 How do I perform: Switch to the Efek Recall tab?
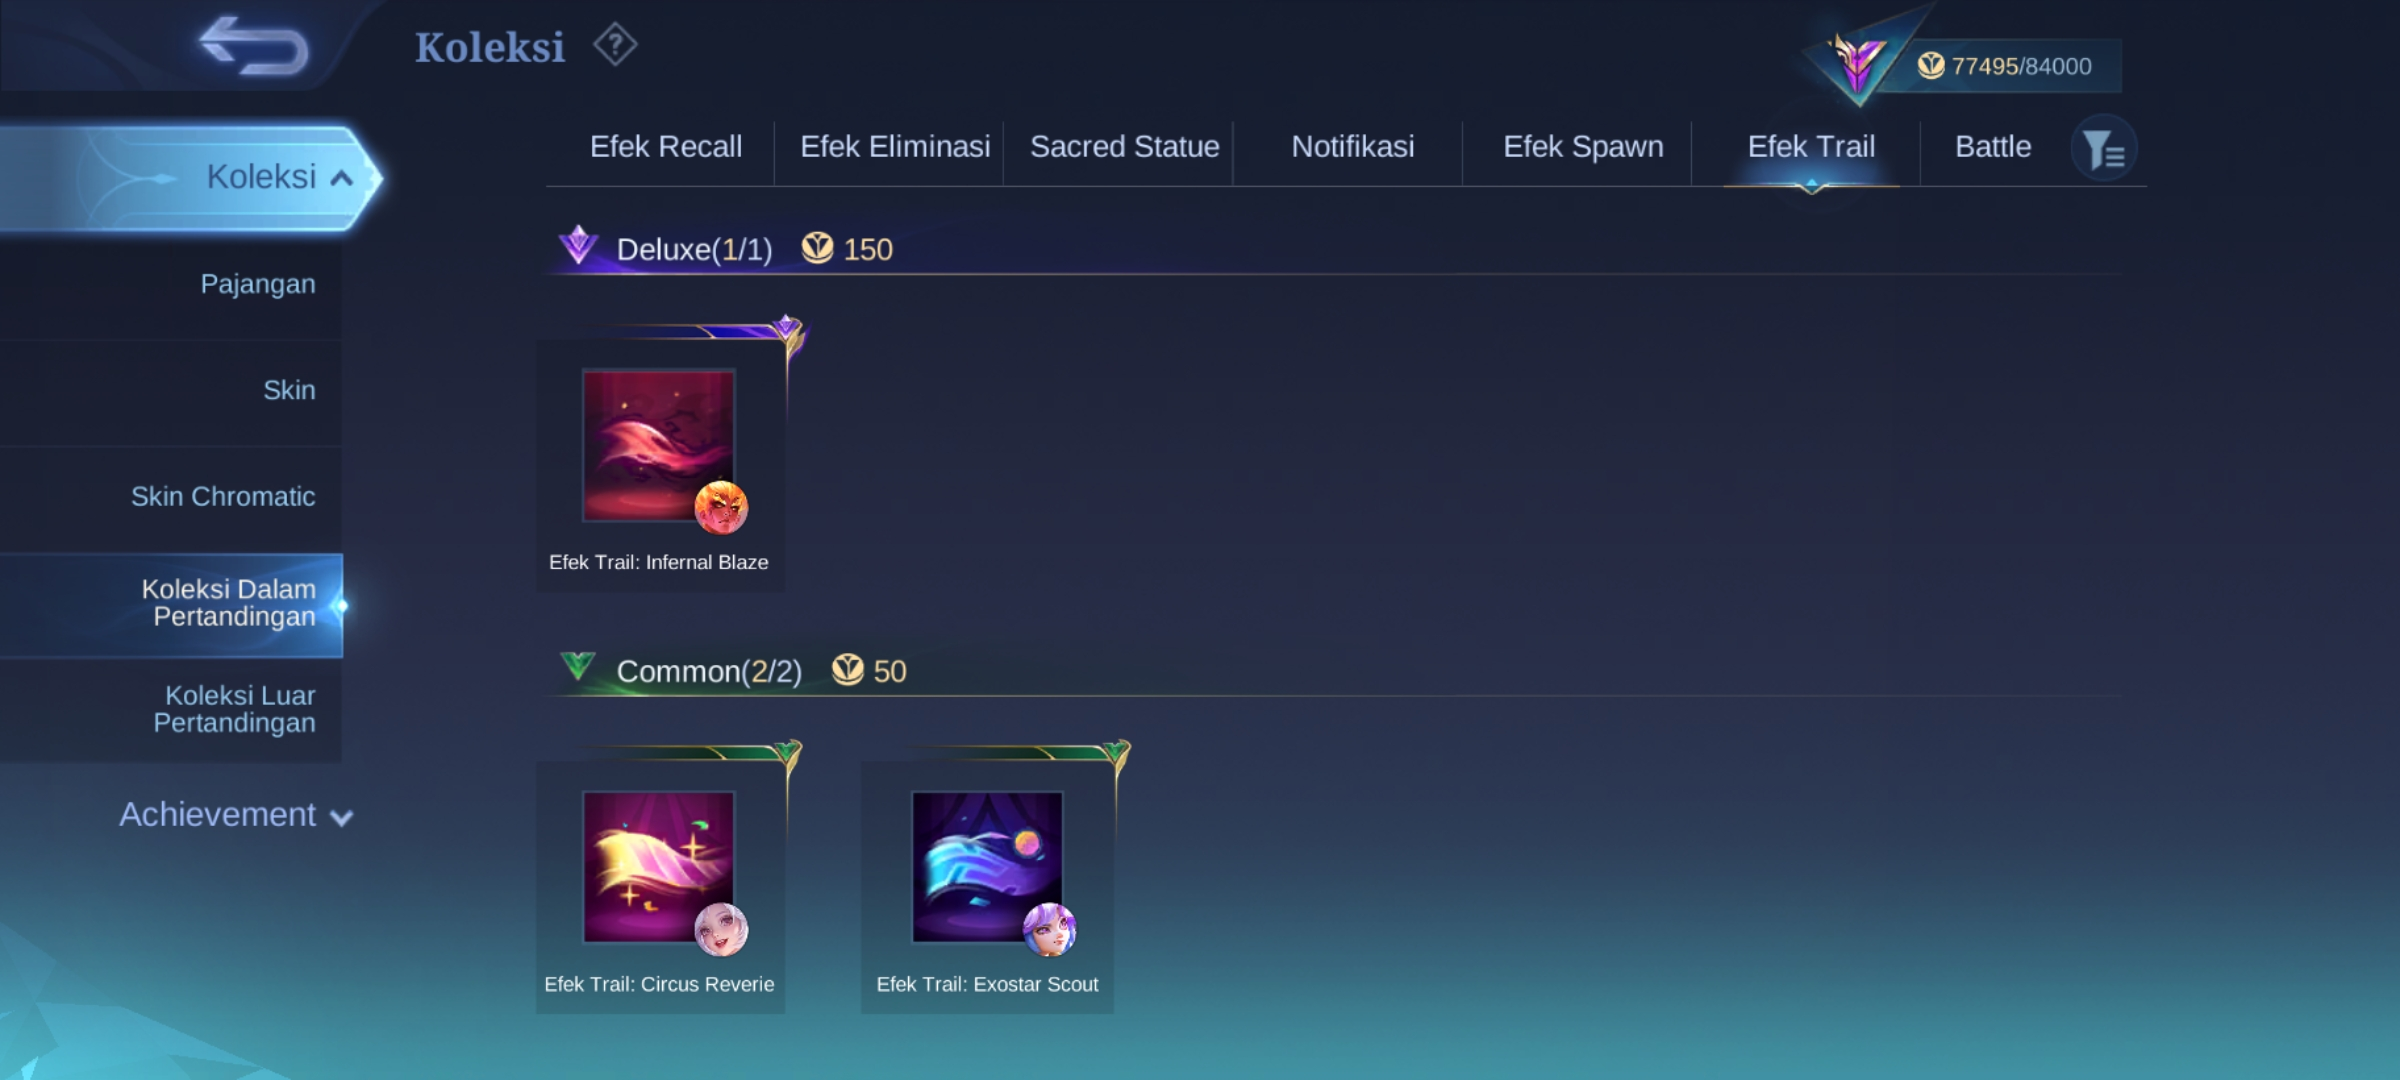click(665, 147)
